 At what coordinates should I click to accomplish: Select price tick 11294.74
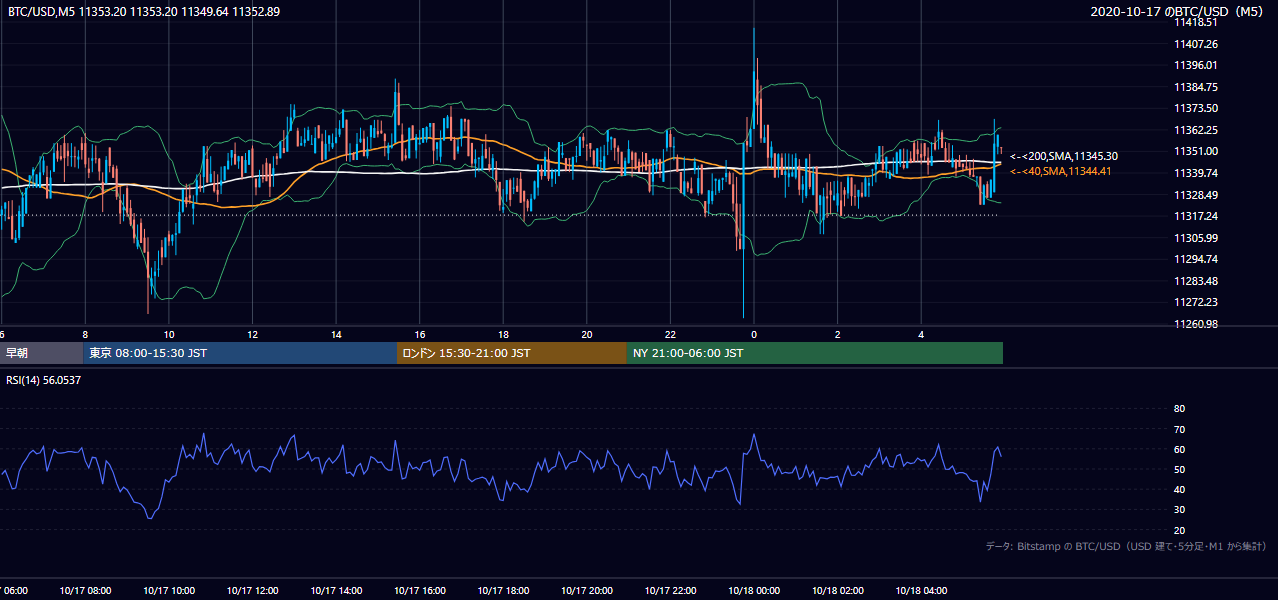click(x=1197, y=259)
